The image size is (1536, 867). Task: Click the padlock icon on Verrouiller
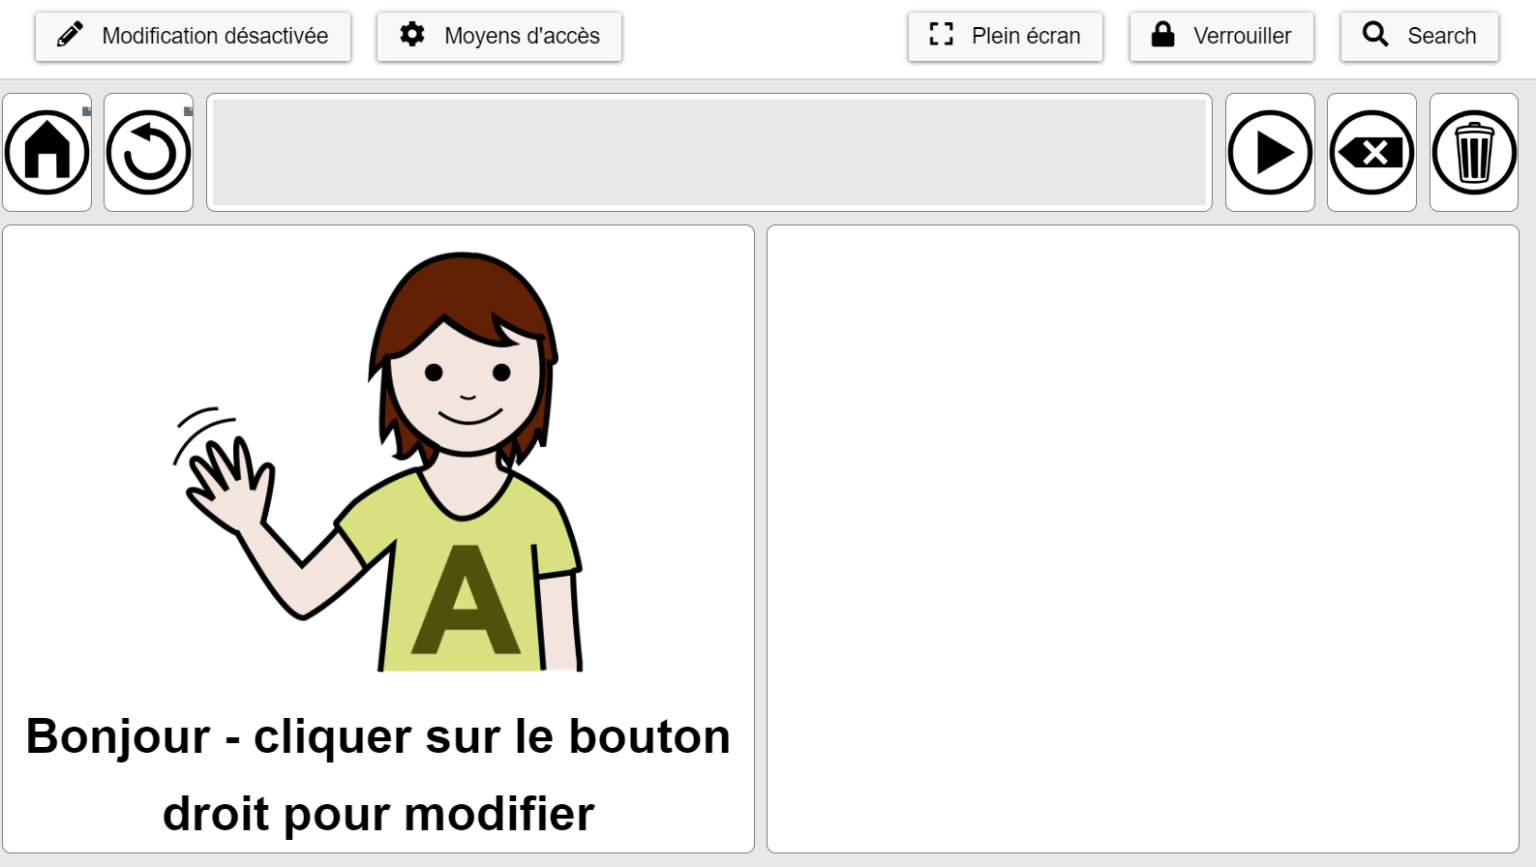coord(1163,35)
